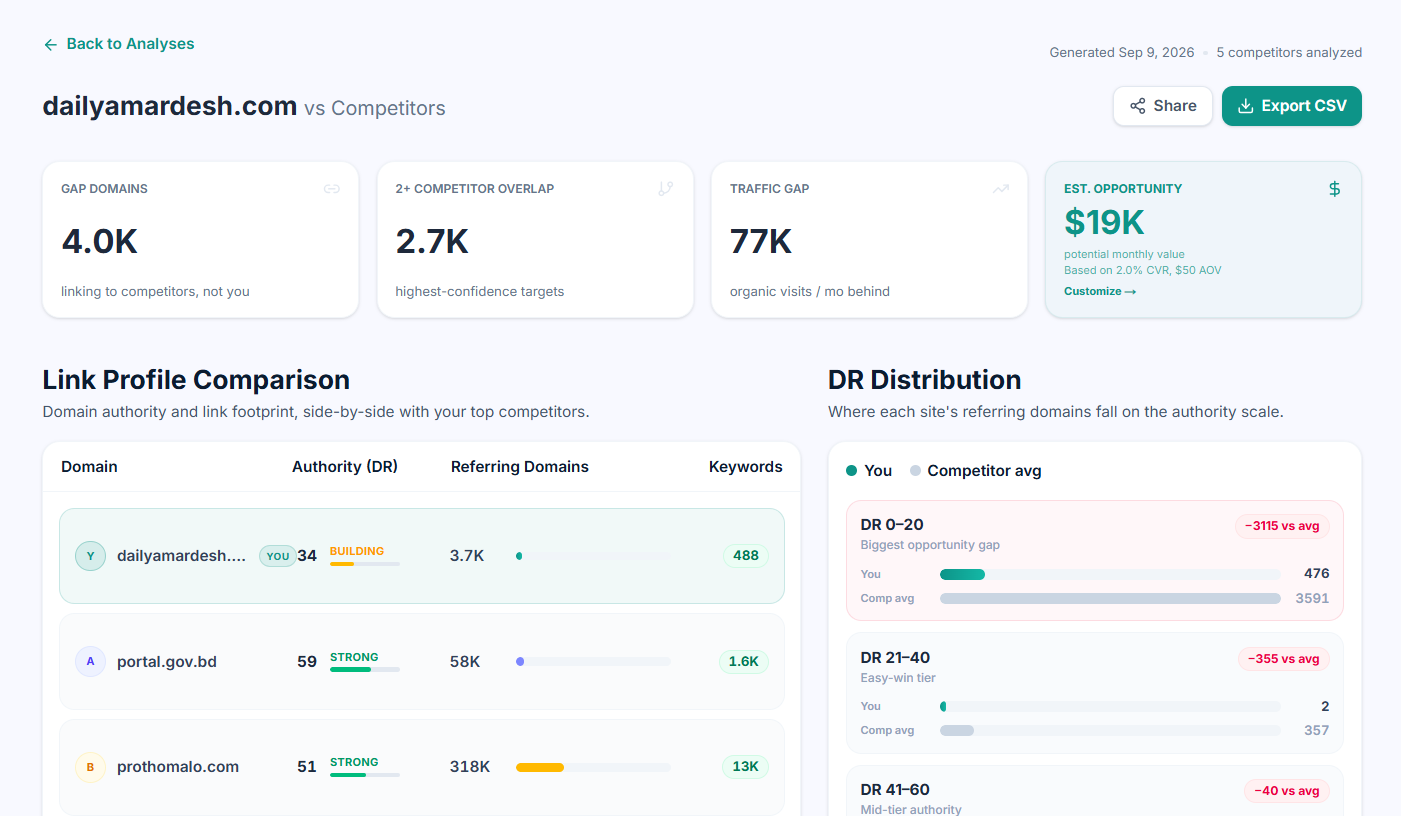Toggle the You legend item
Screen dimensions: 1401x816
click(869, 471)
